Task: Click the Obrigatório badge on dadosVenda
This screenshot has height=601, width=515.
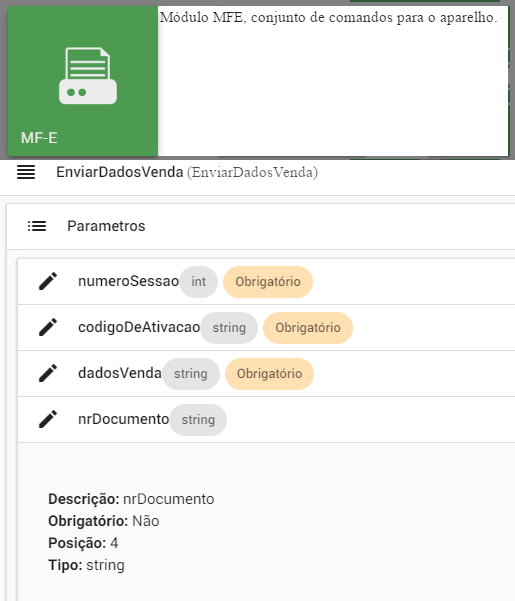Action: (x=269, y=374)
